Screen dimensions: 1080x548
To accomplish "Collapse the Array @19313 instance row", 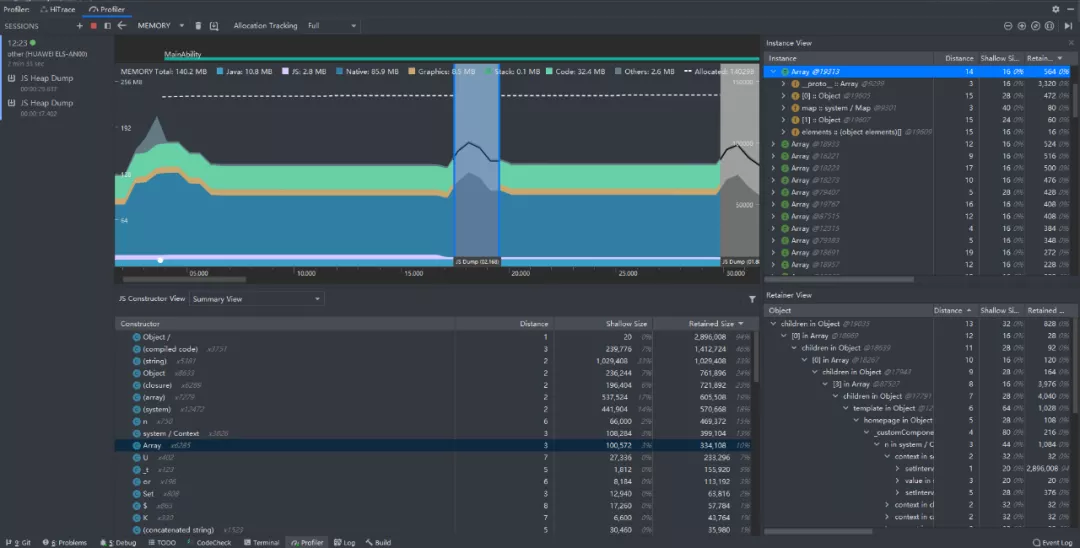I will (x=773, y=72).
